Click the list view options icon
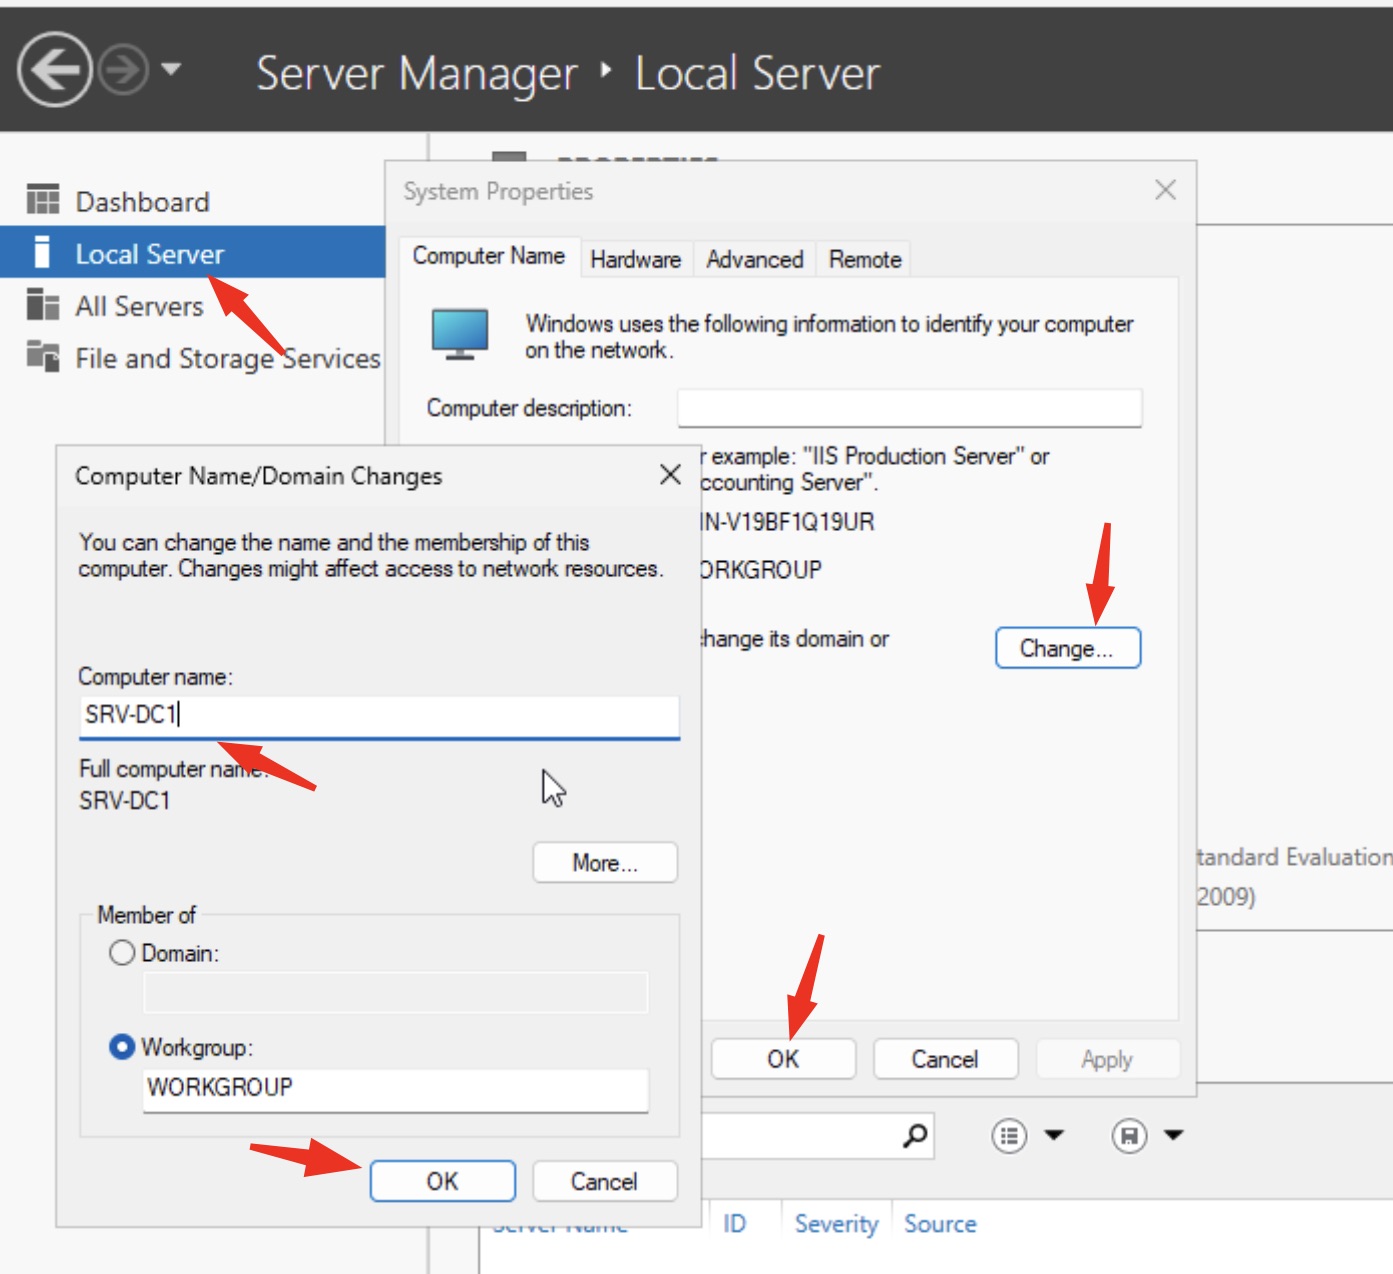This screenshot has height=1274, width=1393. (1009, 1136)
